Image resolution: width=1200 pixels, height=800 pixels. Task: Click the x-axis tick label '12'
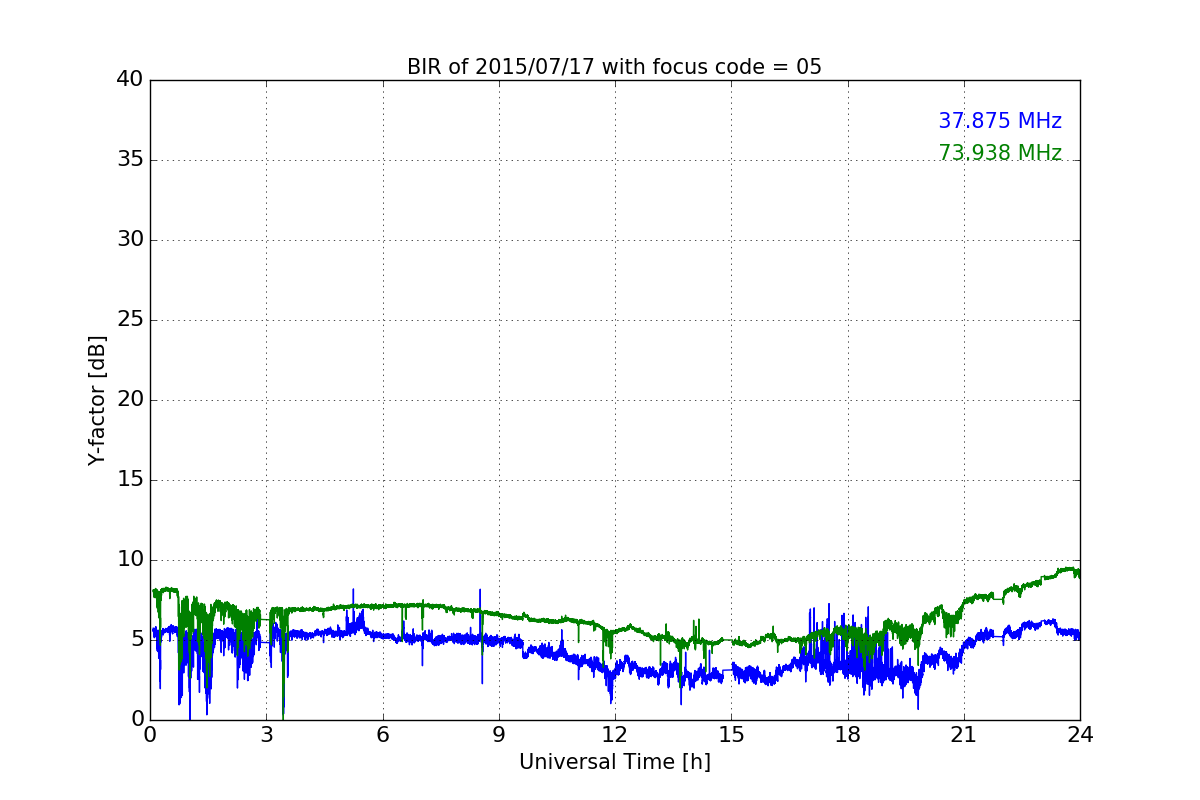(615, 734)
